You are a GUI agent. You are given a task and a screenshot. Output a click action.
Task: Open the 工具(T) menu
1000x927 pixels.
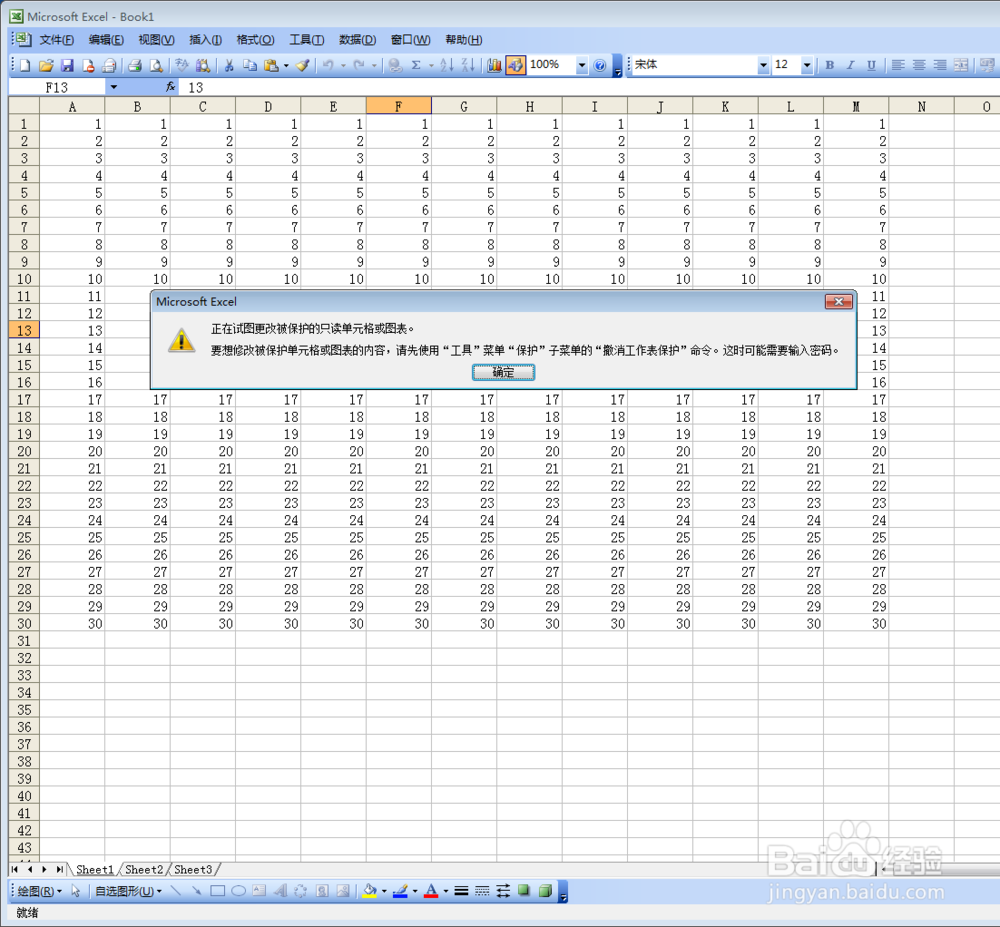[307, 40]
